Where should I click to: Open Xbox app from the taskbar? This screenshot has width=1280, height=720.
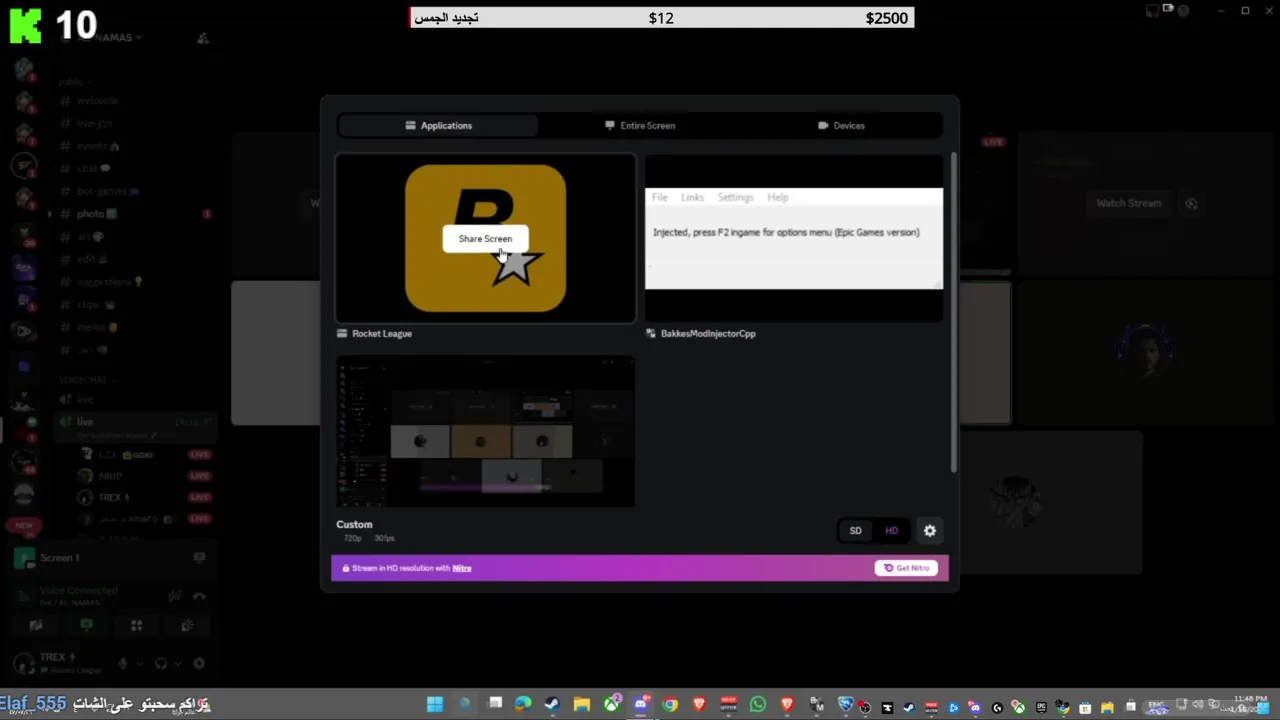pos(611,705)
